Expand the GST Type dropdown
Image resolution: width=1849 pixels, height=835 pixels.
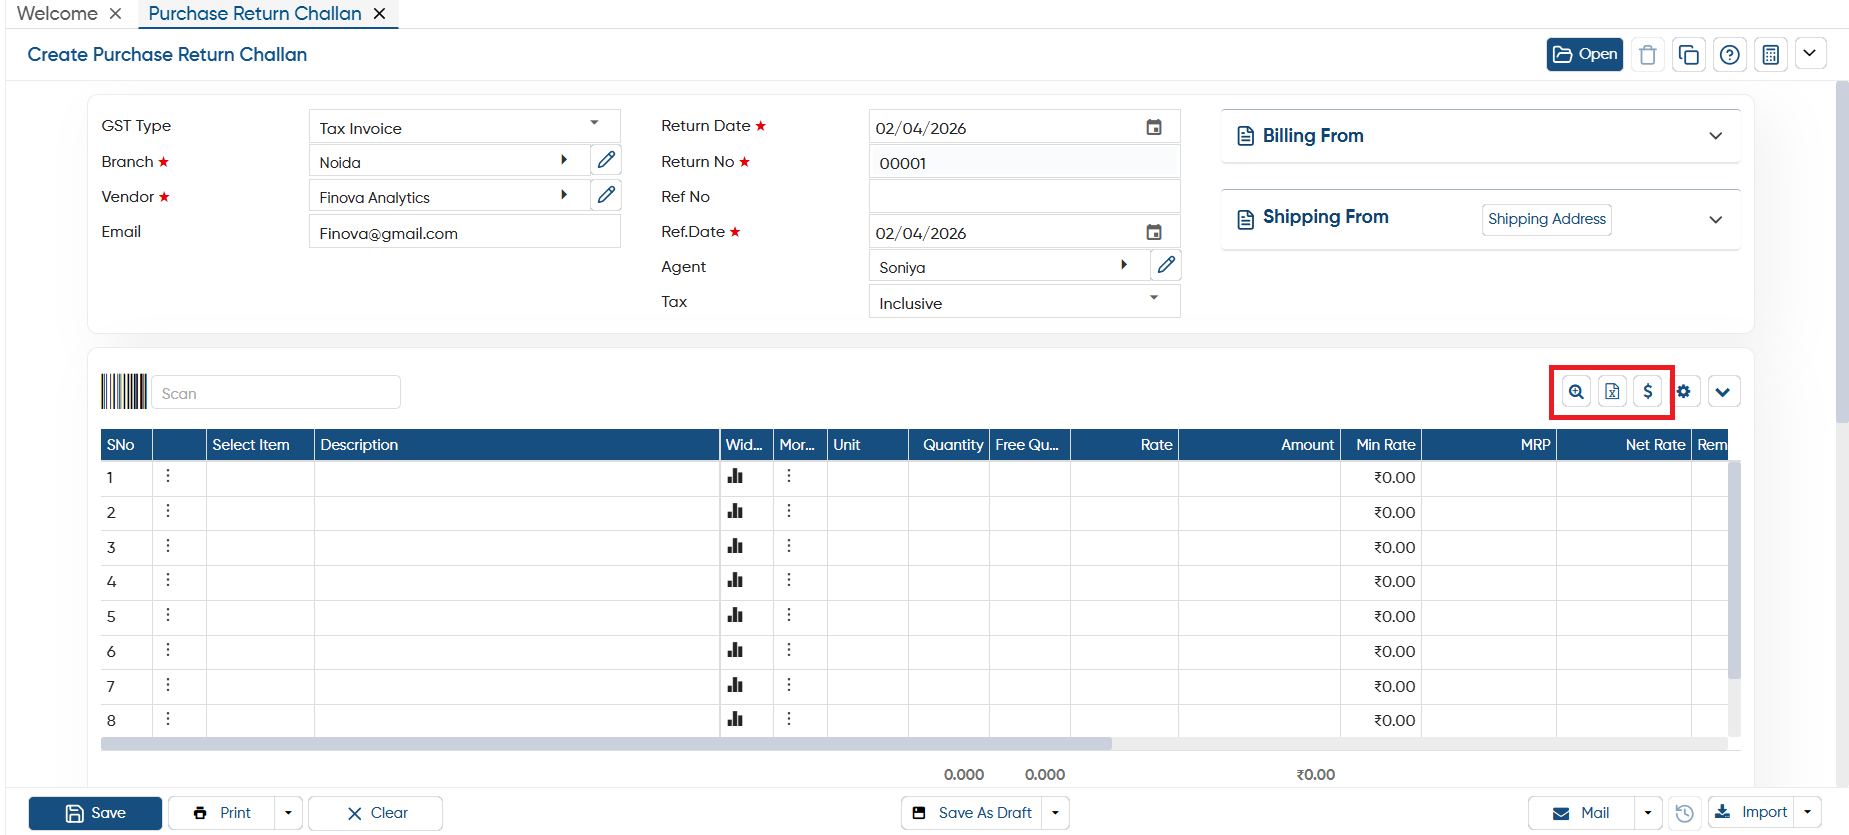click(594, 123)
